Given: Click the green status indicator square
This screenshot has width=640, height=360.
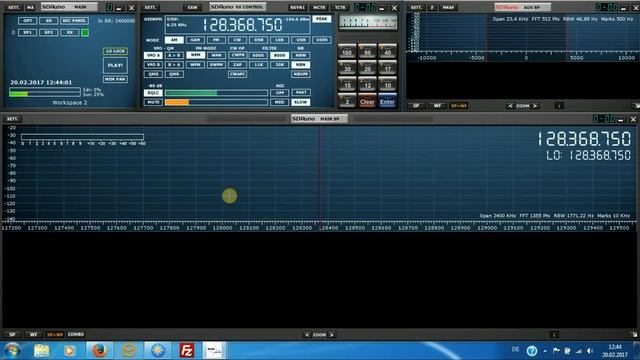Looking at the screenshot, I should click(85, 33).
